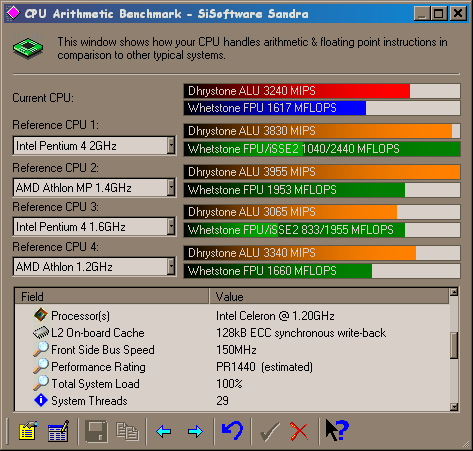Click the Processor(s) field label
The image size is (473, 451).
pos(80,316)
